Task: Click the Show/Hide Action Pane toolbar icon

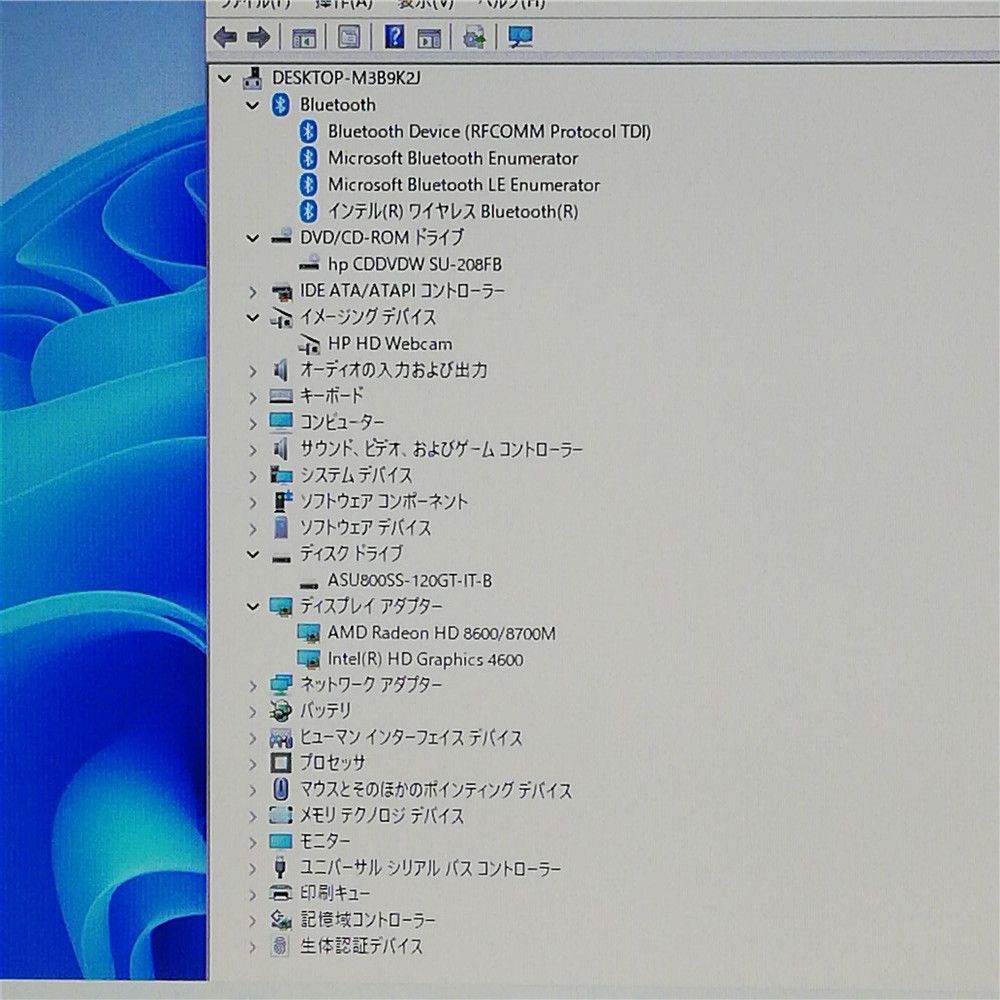Action: coord(429,38)
